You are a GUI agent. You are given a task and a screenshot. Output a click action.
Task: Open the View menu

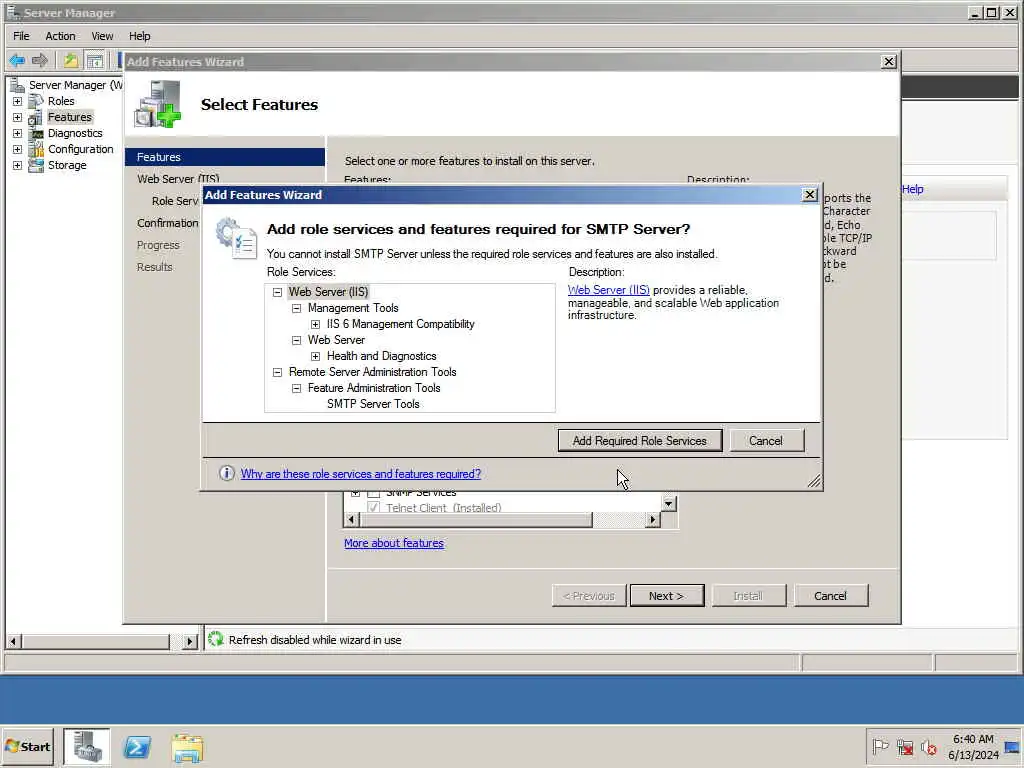tap(102, 36)
